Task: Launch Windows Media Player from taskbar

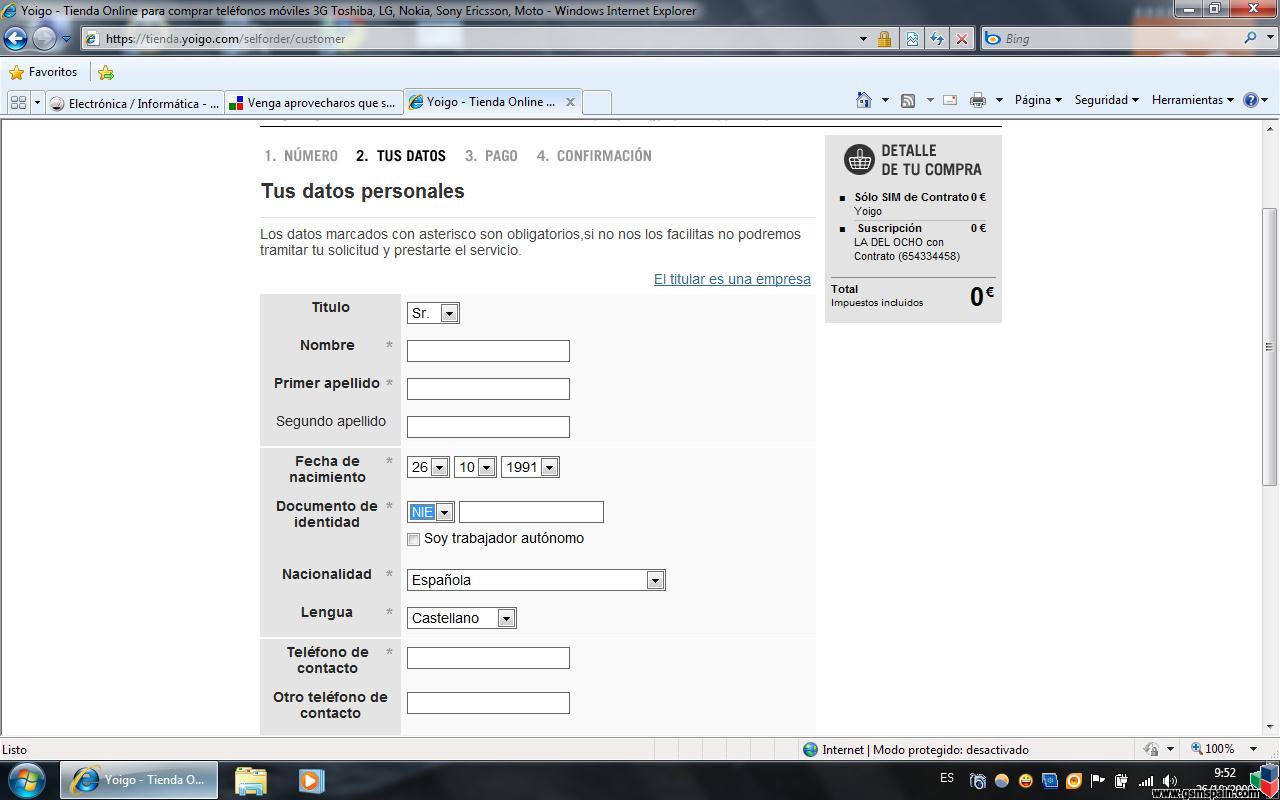Action: pyautogui.click(x=311, y=780)
